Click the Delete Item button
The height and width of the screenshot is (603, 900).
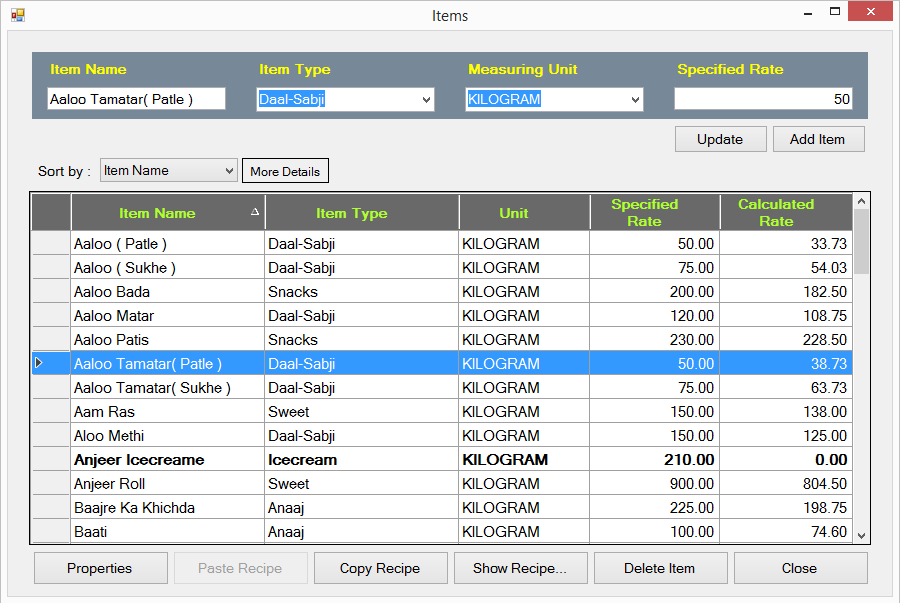[660, 568]
